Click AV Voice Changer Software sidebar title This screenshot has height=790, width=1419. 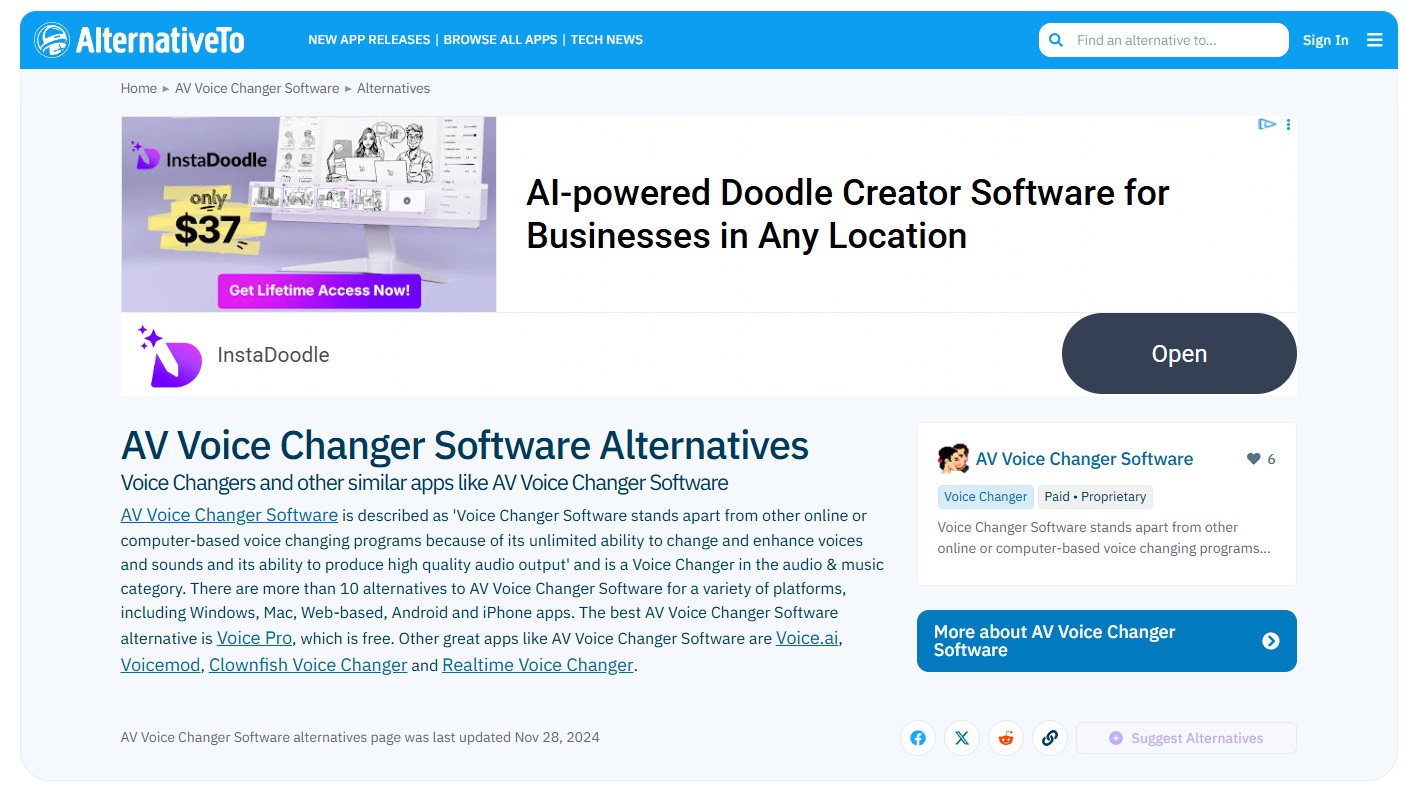pyautogui.click(x=1085, y=459)
